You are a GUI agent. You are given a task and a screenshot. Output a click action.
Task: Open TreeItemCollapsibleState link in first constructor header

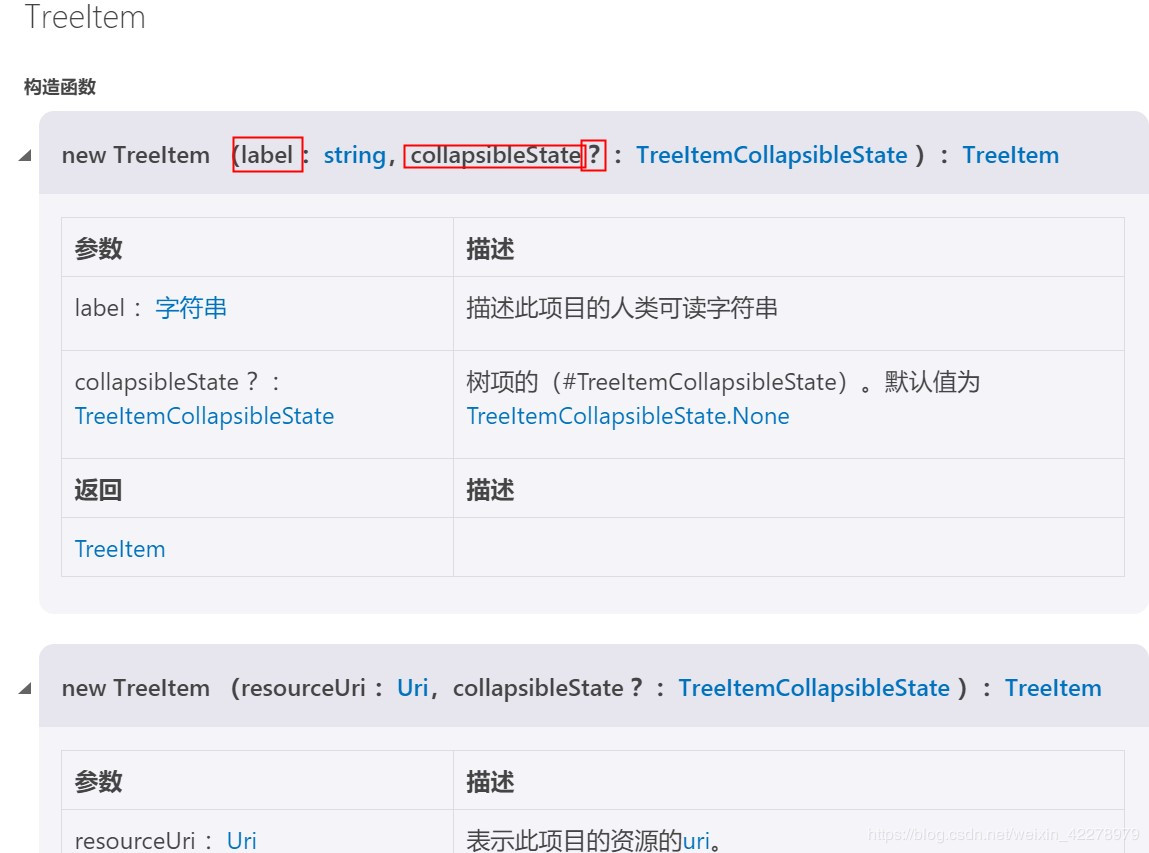click(x=772, y=155)
